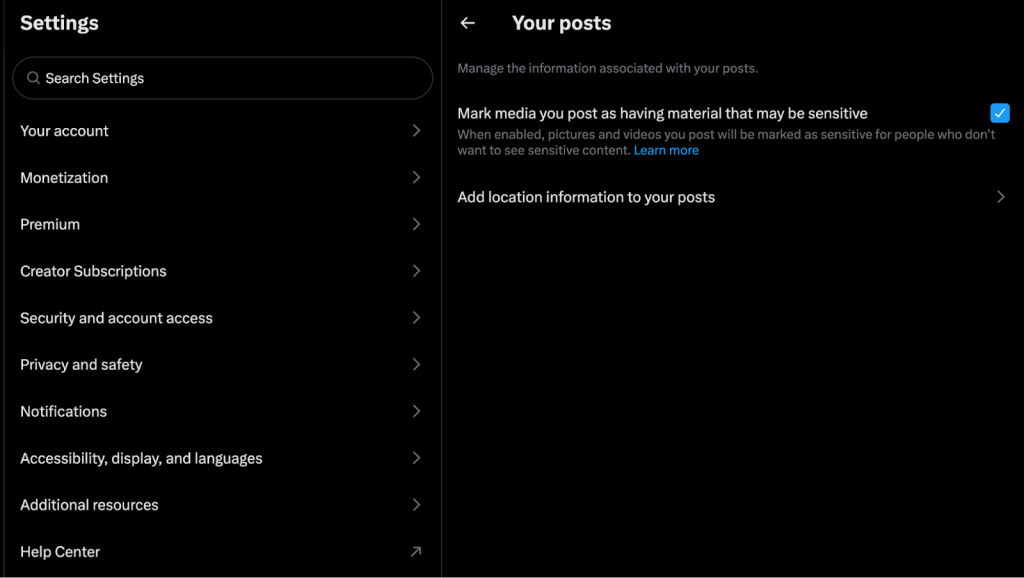Go to Premium settings
Image resolution: width=1024 pixels, height=578 pixels.
pyautogui.click(x=50, y=224)
